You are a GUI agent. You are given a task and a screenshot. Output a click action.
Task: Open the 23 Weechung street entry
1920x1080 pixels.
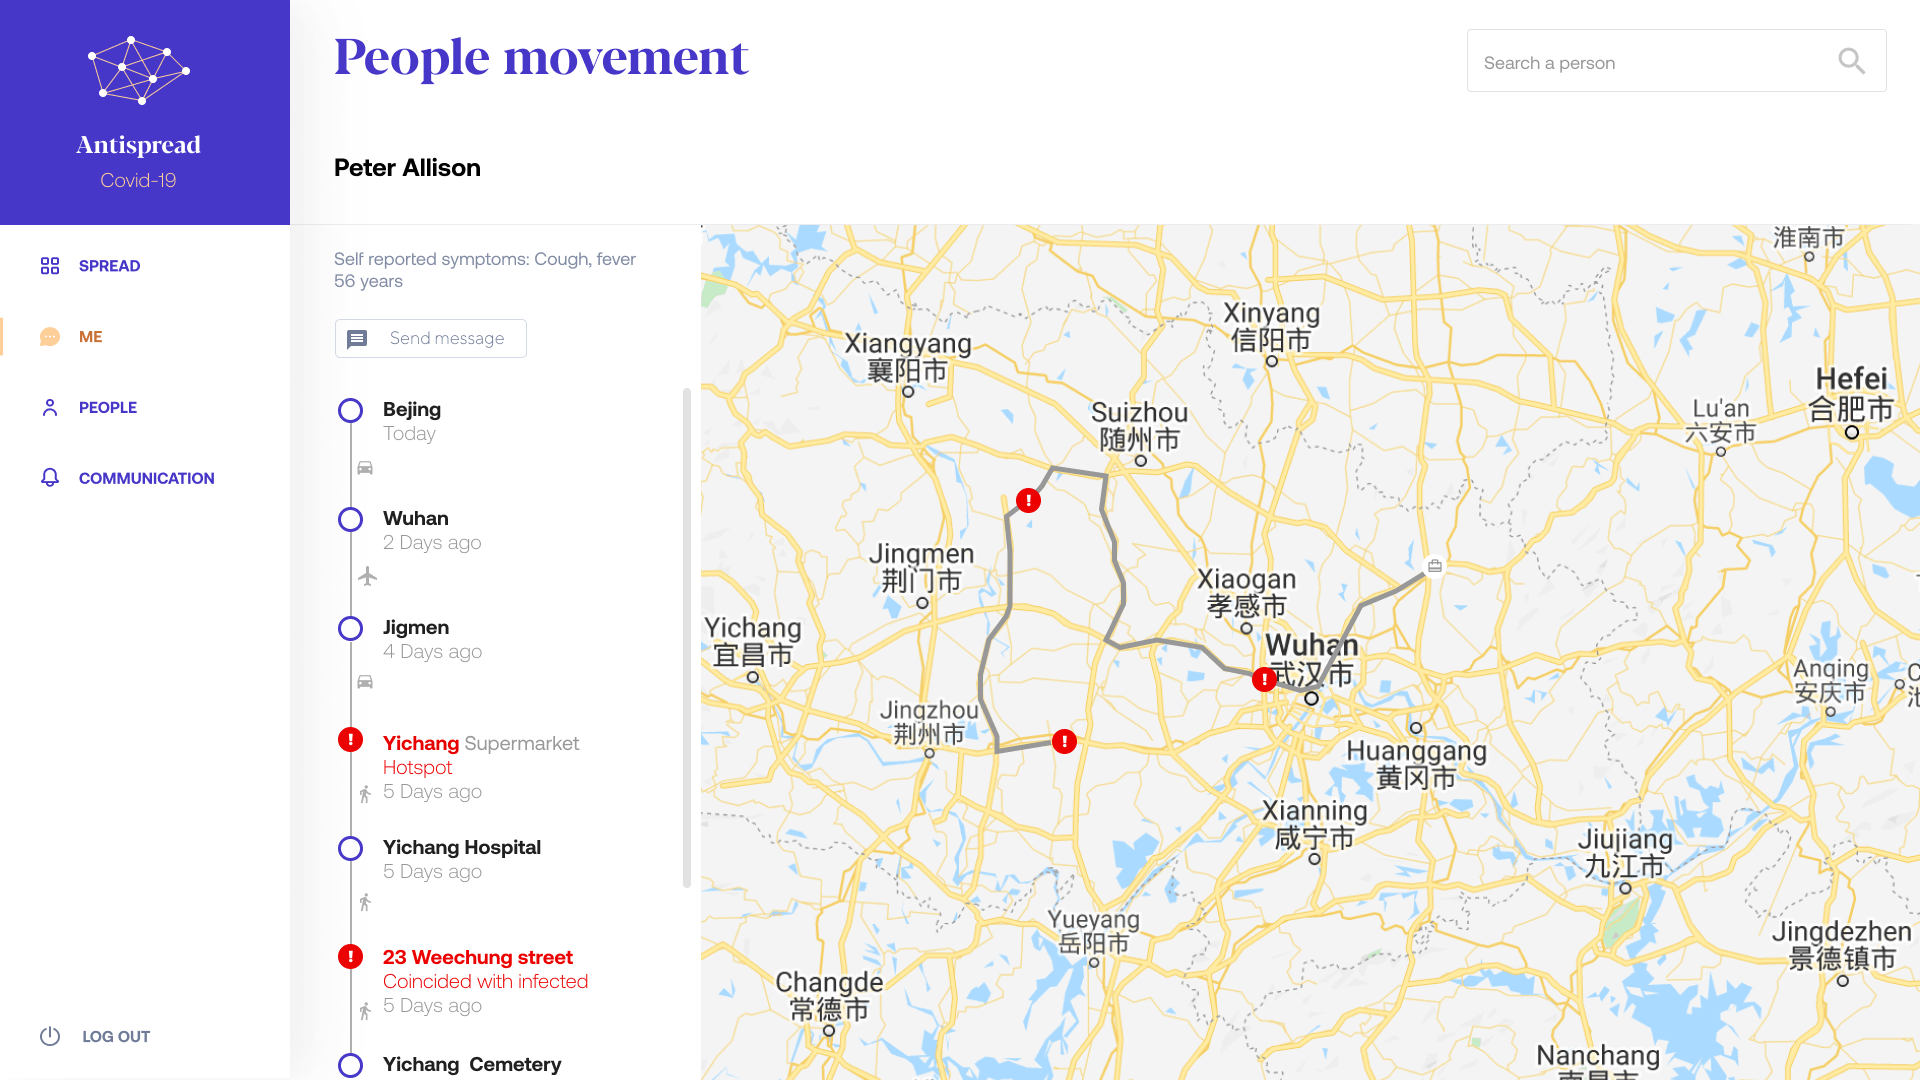pos(485,981)
